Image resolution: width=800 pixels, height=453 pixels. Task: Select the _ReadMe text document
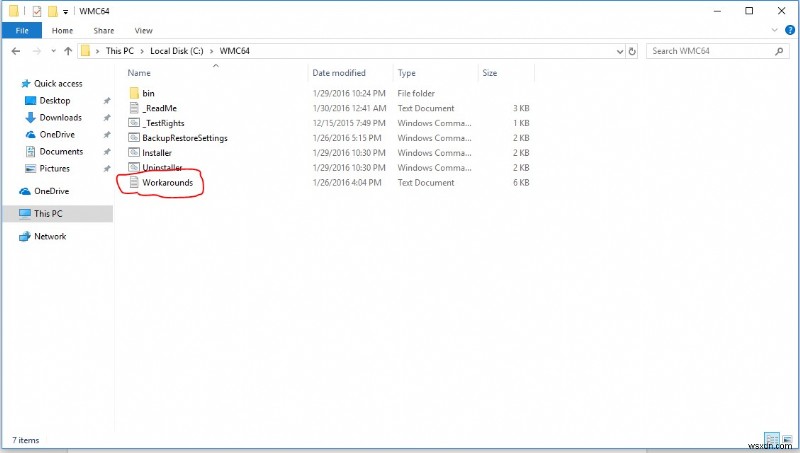point(160,108)
